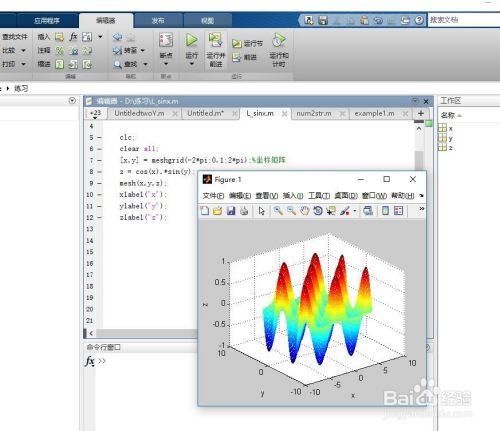Select the Edit Plot arrow tool

(261, 211)
